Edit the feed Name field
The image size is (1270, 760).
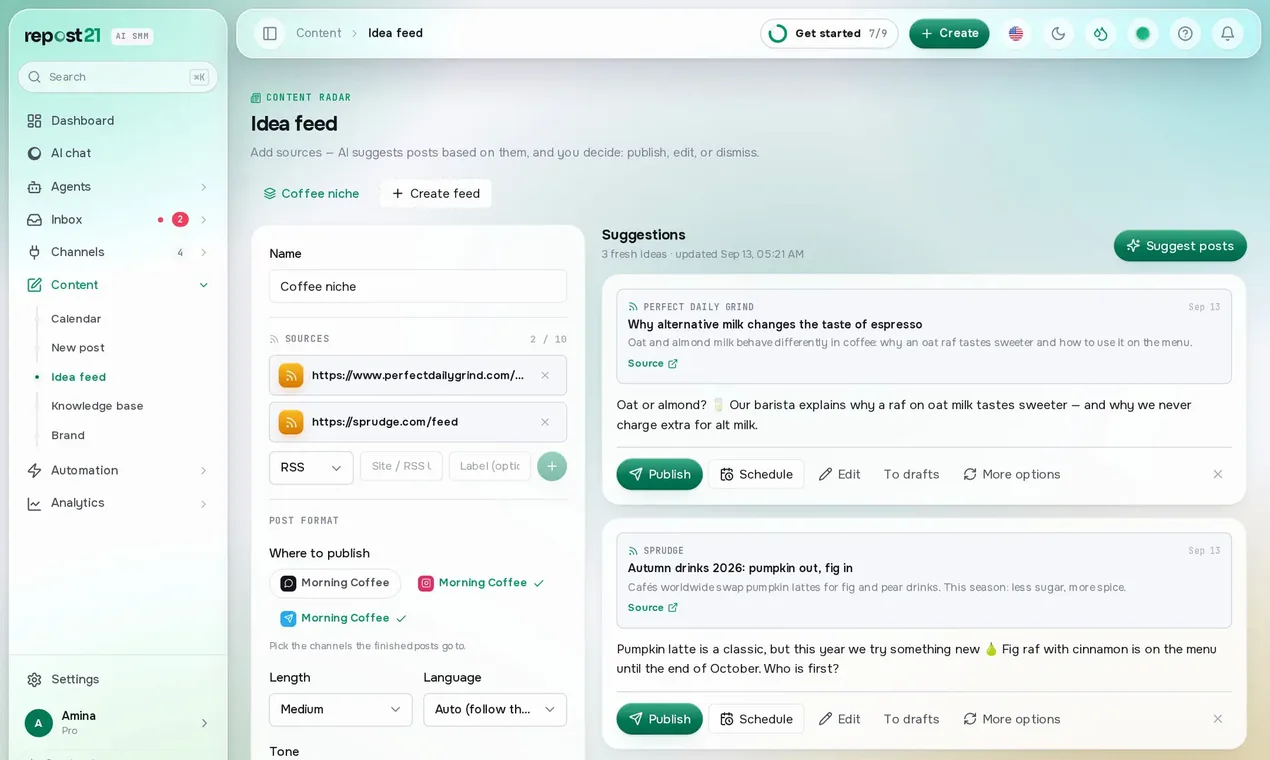tap(418, 286)
